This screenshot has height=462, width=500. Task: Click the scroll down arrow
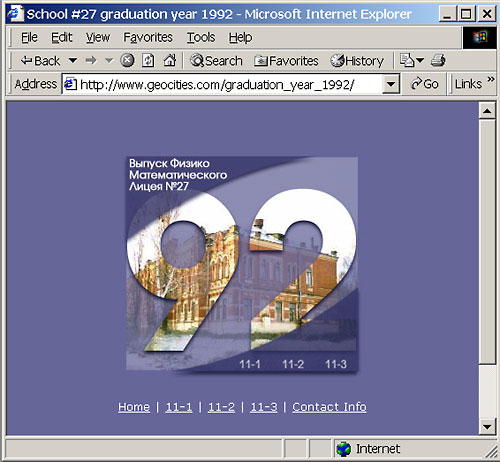[487, 426]
